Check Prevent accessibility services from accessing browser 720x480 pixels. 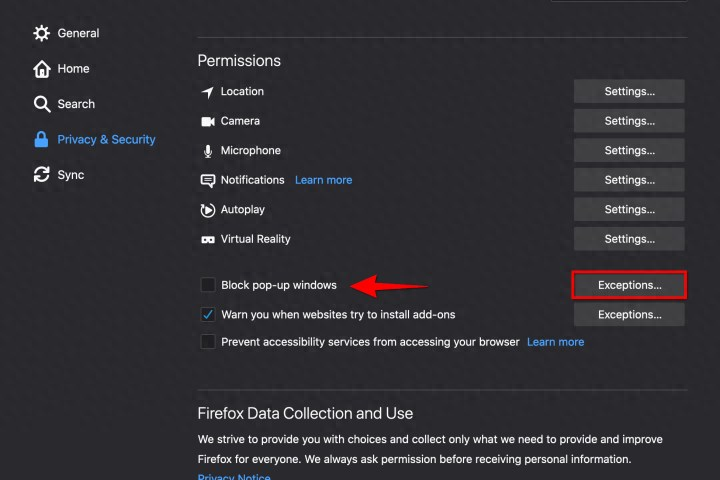click(x=208, y=342)
